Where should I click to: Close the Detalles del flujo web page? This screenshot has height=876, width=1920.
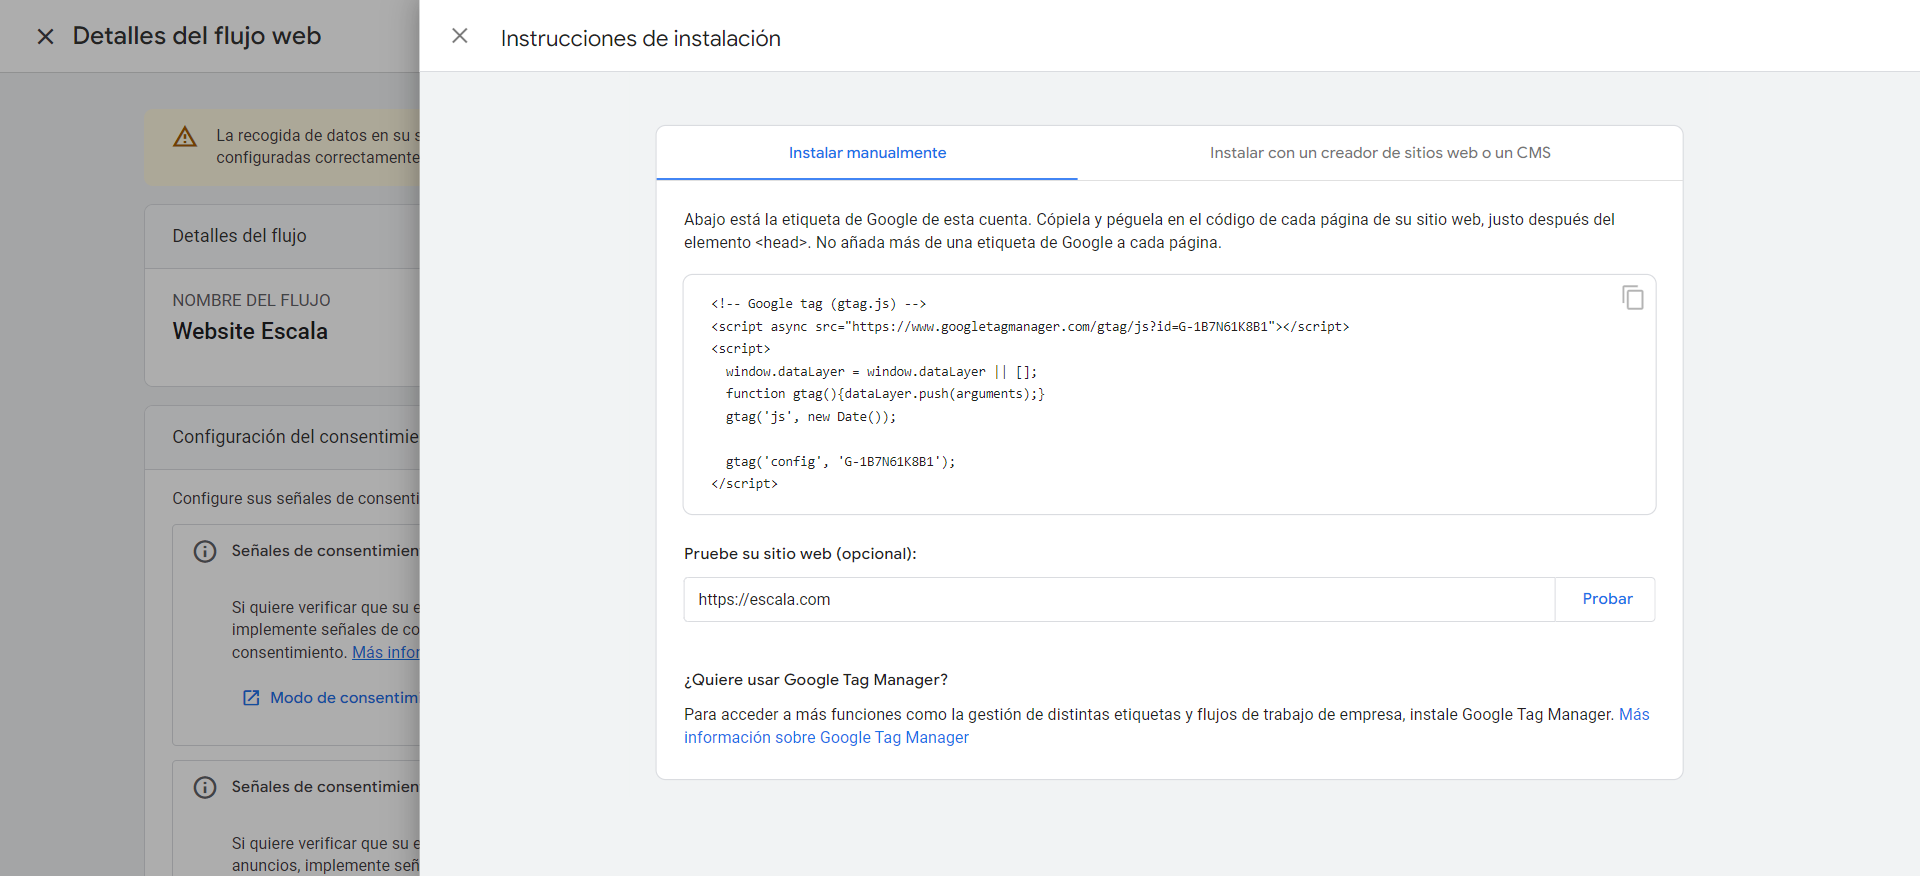[45, 37]
